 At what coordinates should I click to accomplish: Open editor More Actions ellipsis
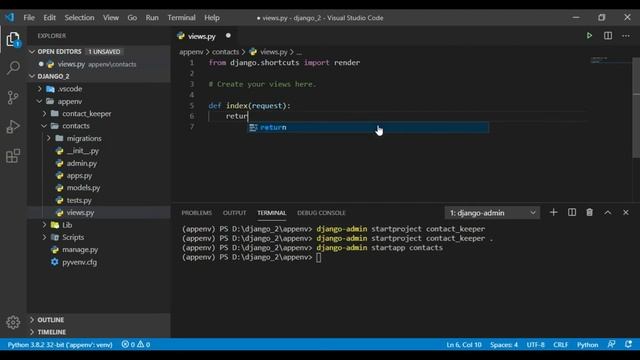(x=626, y=36)
